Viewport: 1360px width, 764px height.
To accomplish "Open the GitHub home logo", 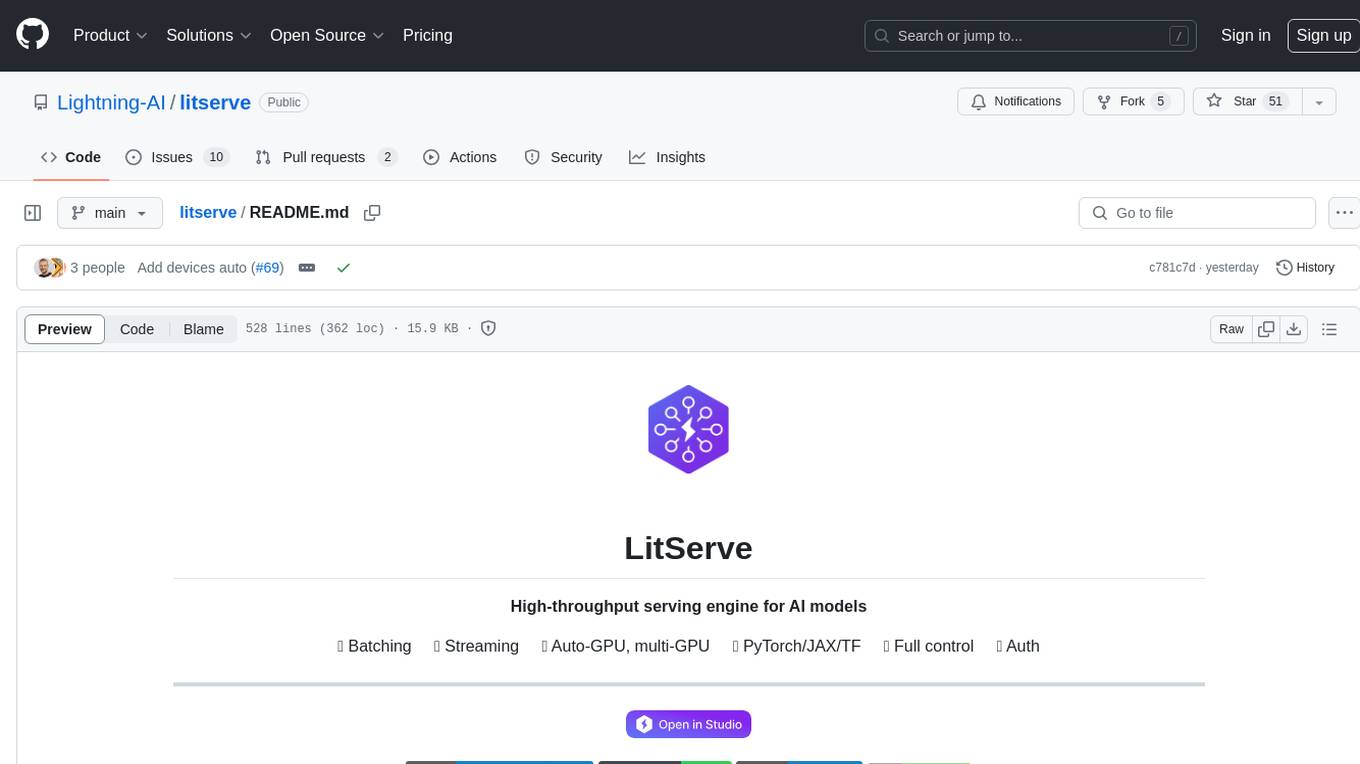I will coord(32,35).
